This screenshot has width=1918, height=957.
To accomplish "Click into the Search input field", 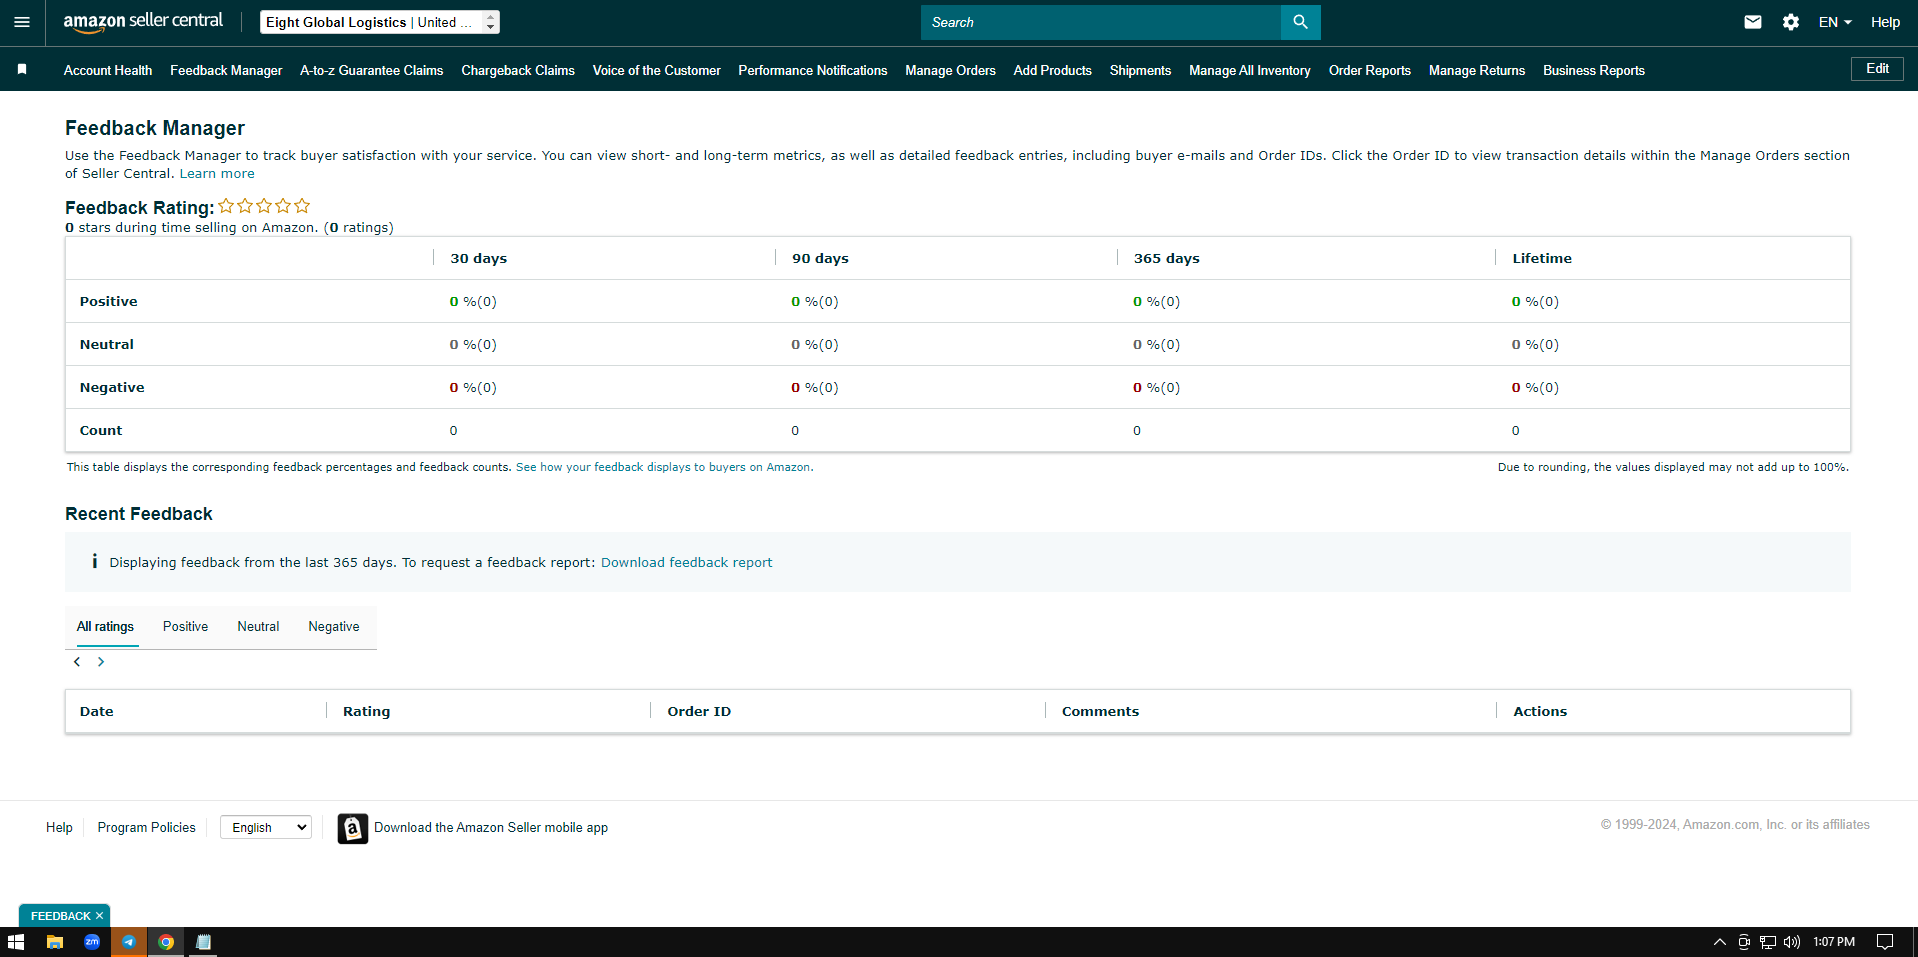I will click(x=1100, y=22).
